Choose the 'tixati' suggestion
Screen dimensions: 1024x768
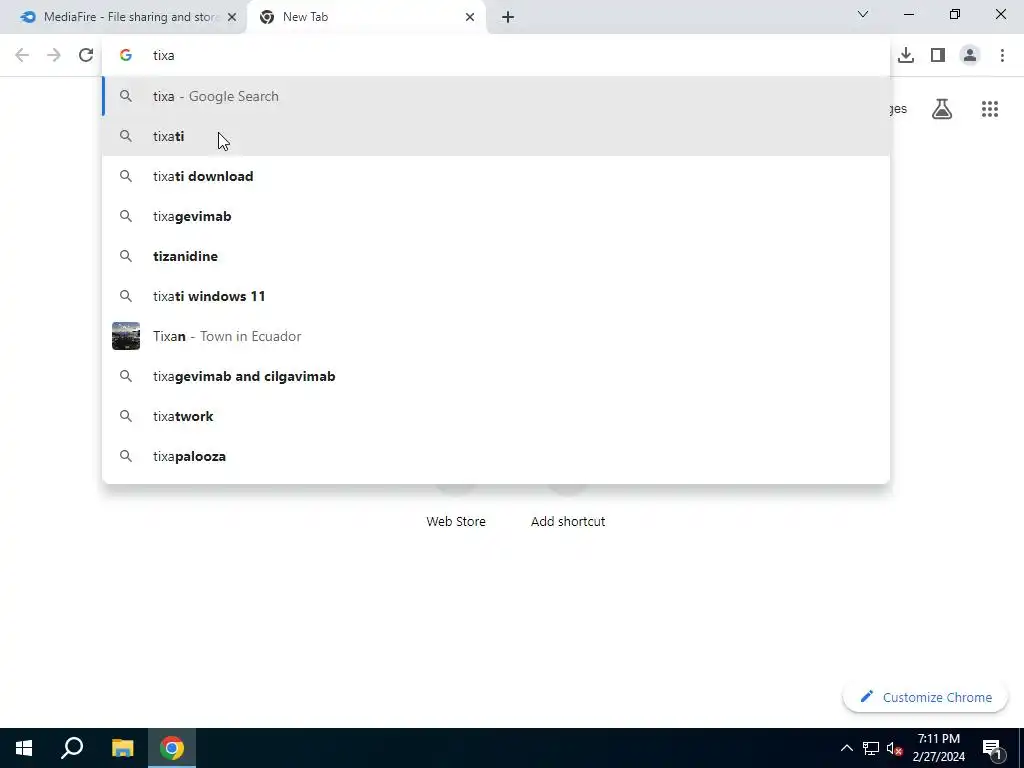496,136
